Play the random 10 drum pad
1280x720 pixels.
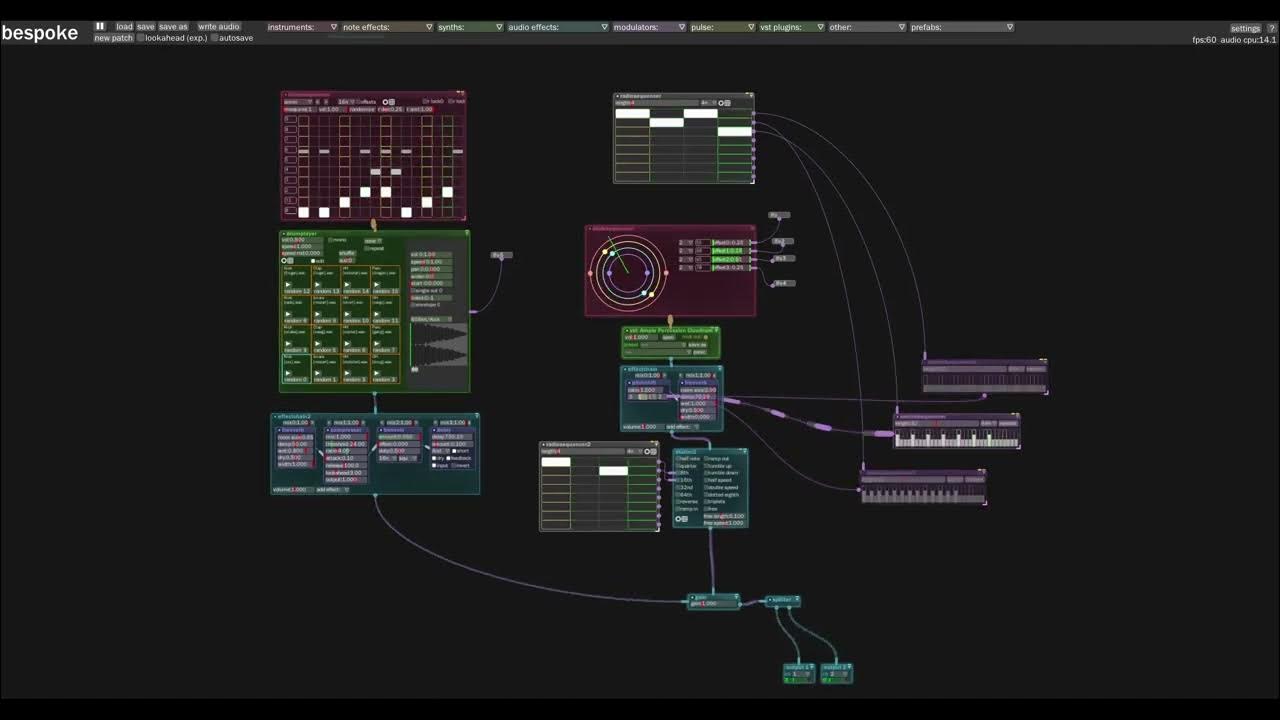pos(347,314)
